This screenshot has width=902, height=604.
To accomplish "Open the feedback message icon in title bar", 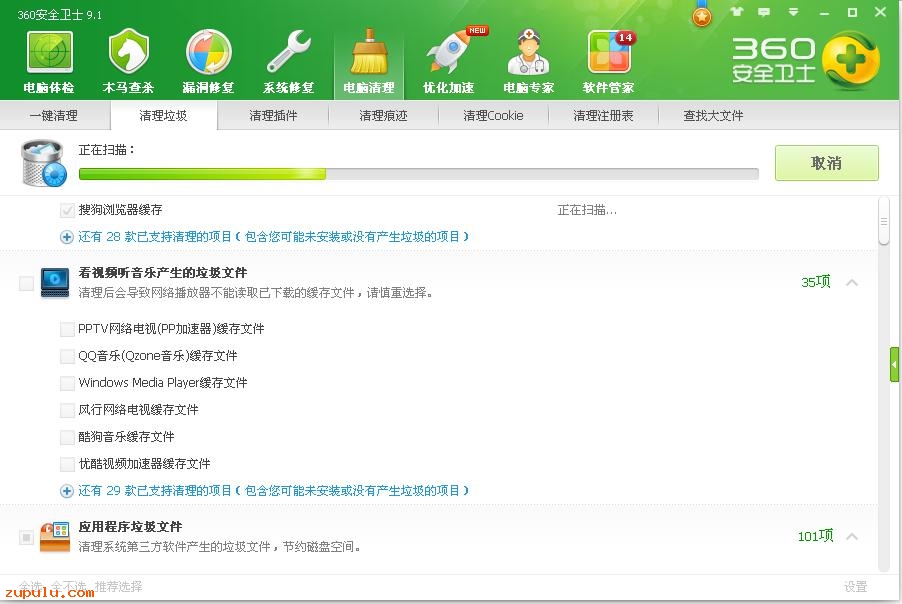I will coord(764,12).
